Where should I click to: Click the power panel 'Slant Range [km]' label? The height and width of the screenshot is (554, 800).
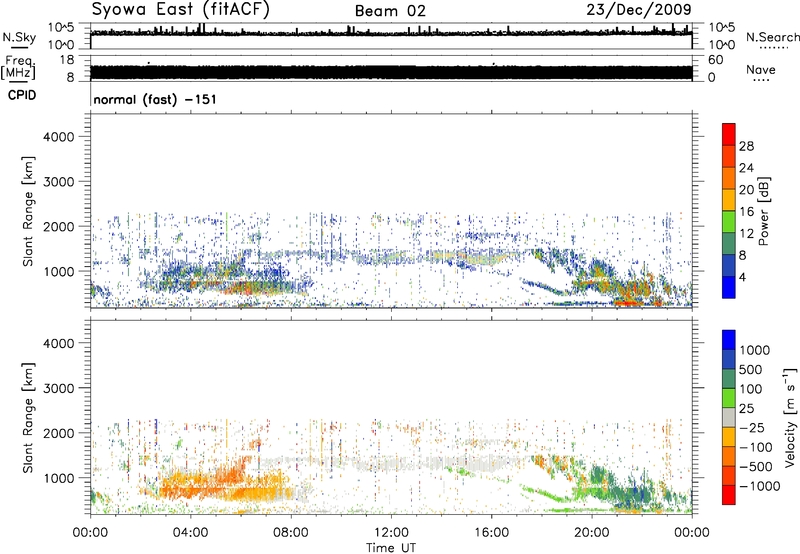click(x=28, y=211)
